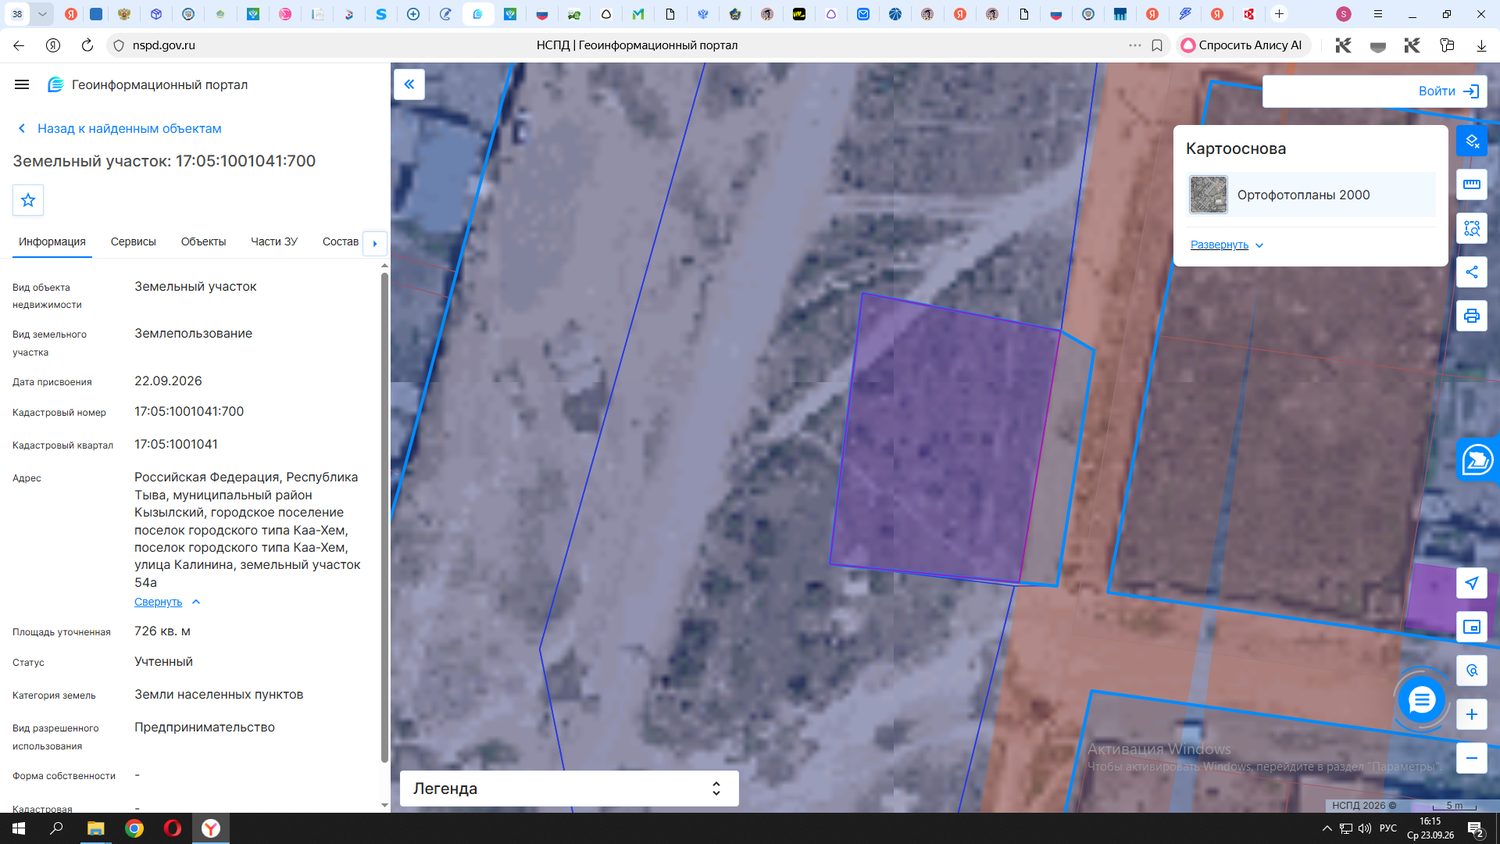Click the info panel vertical scrollbar
Image resolution: width=1500 pixels, height=844 pixels.
[385, 517]
